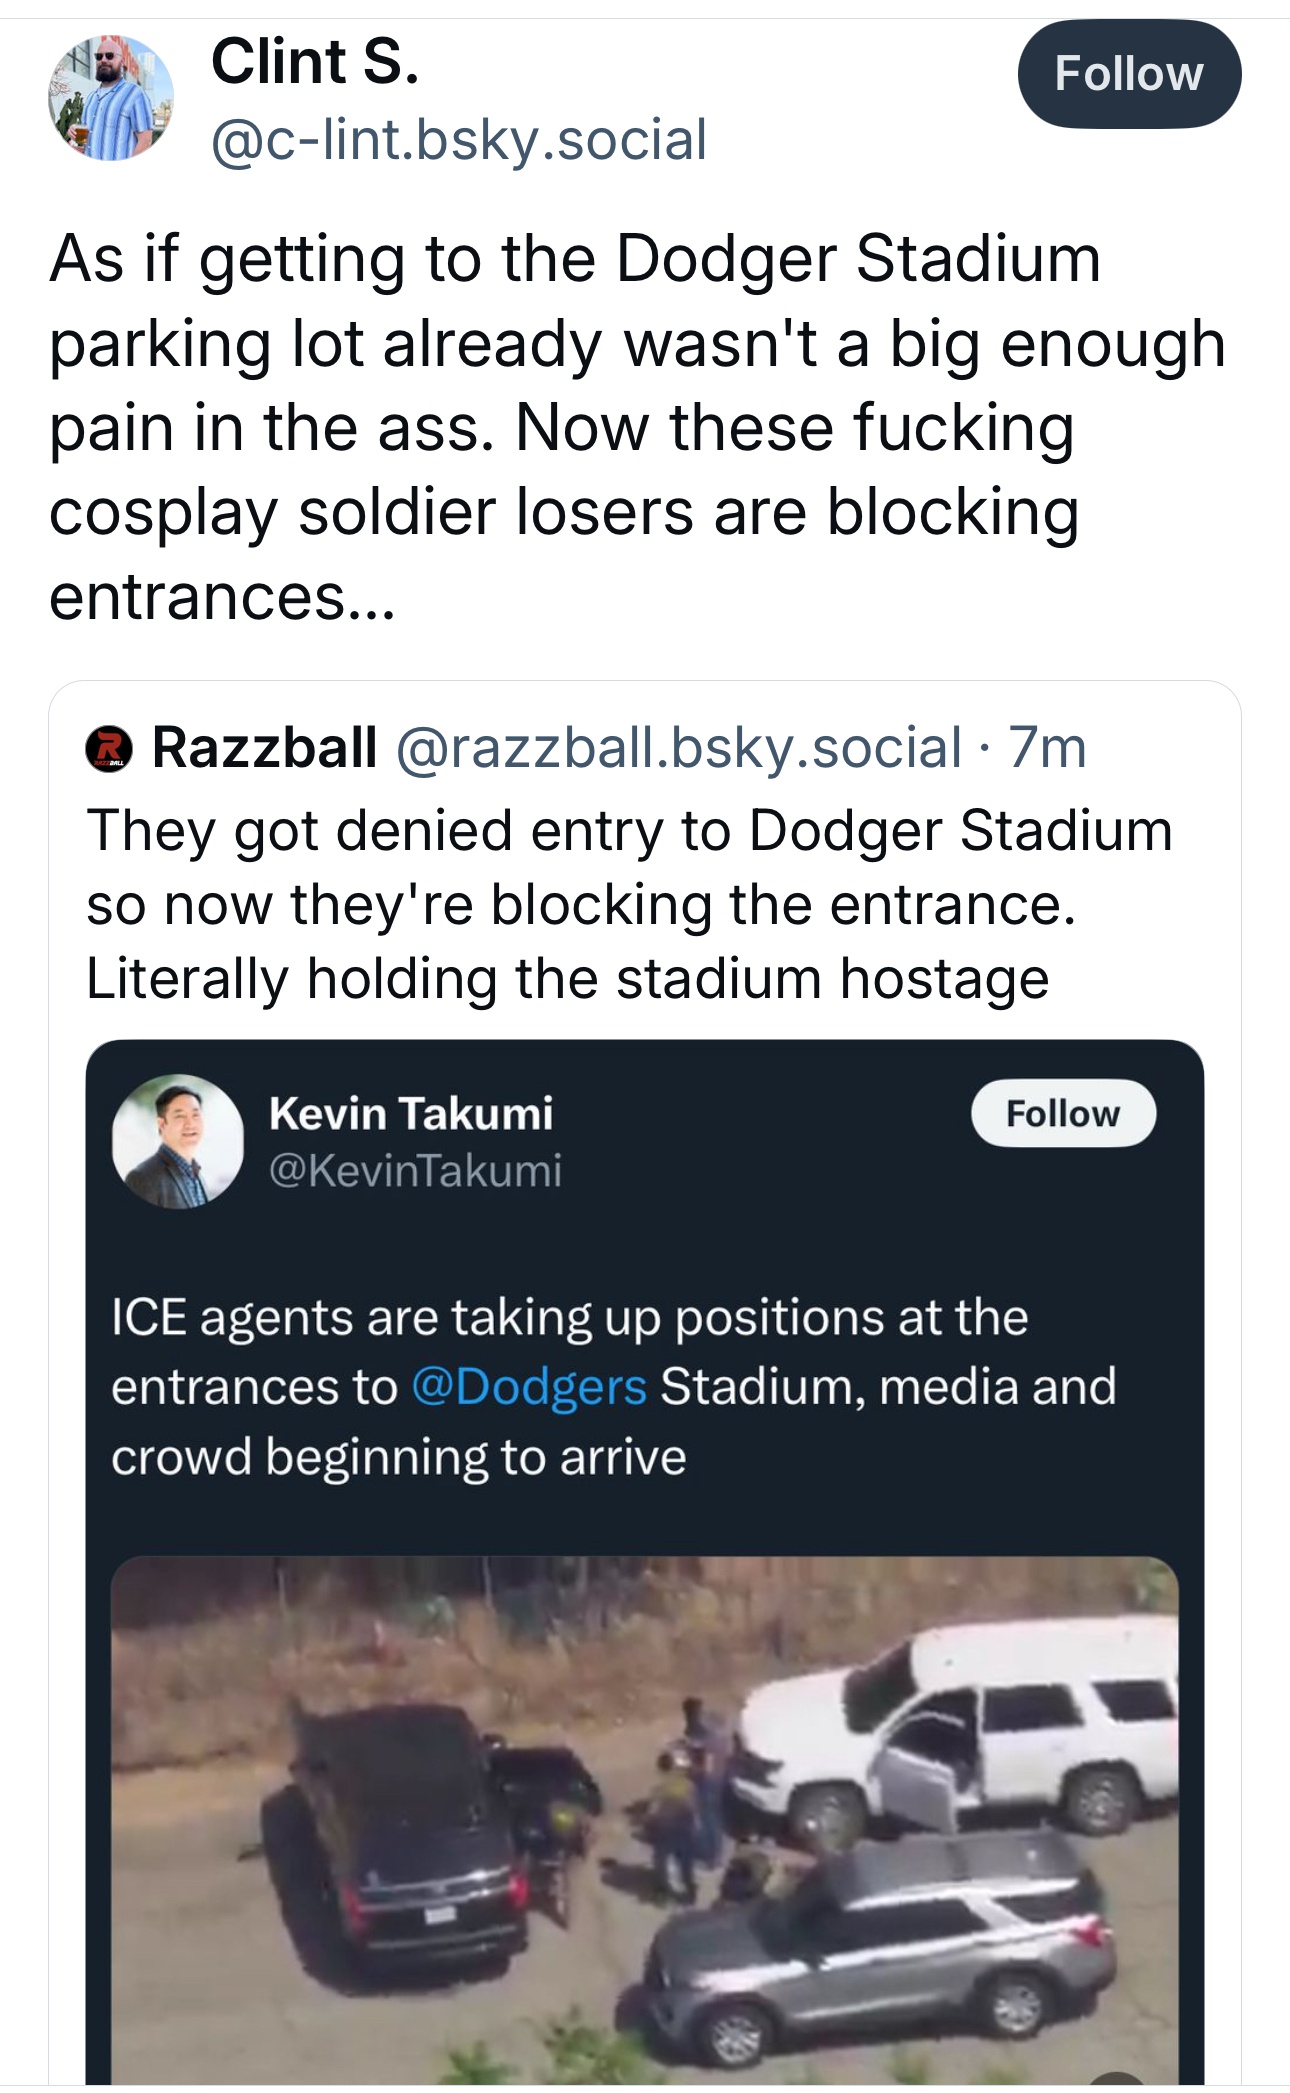Open the Clint S. display name
Screen dimensions: 1290x2093
(314, 62)
